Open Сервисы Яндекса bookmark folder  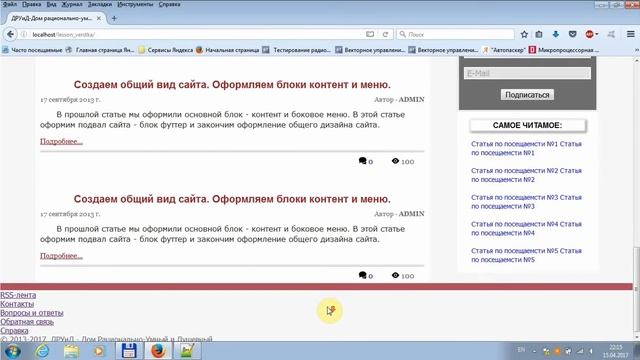click(166, 50)
